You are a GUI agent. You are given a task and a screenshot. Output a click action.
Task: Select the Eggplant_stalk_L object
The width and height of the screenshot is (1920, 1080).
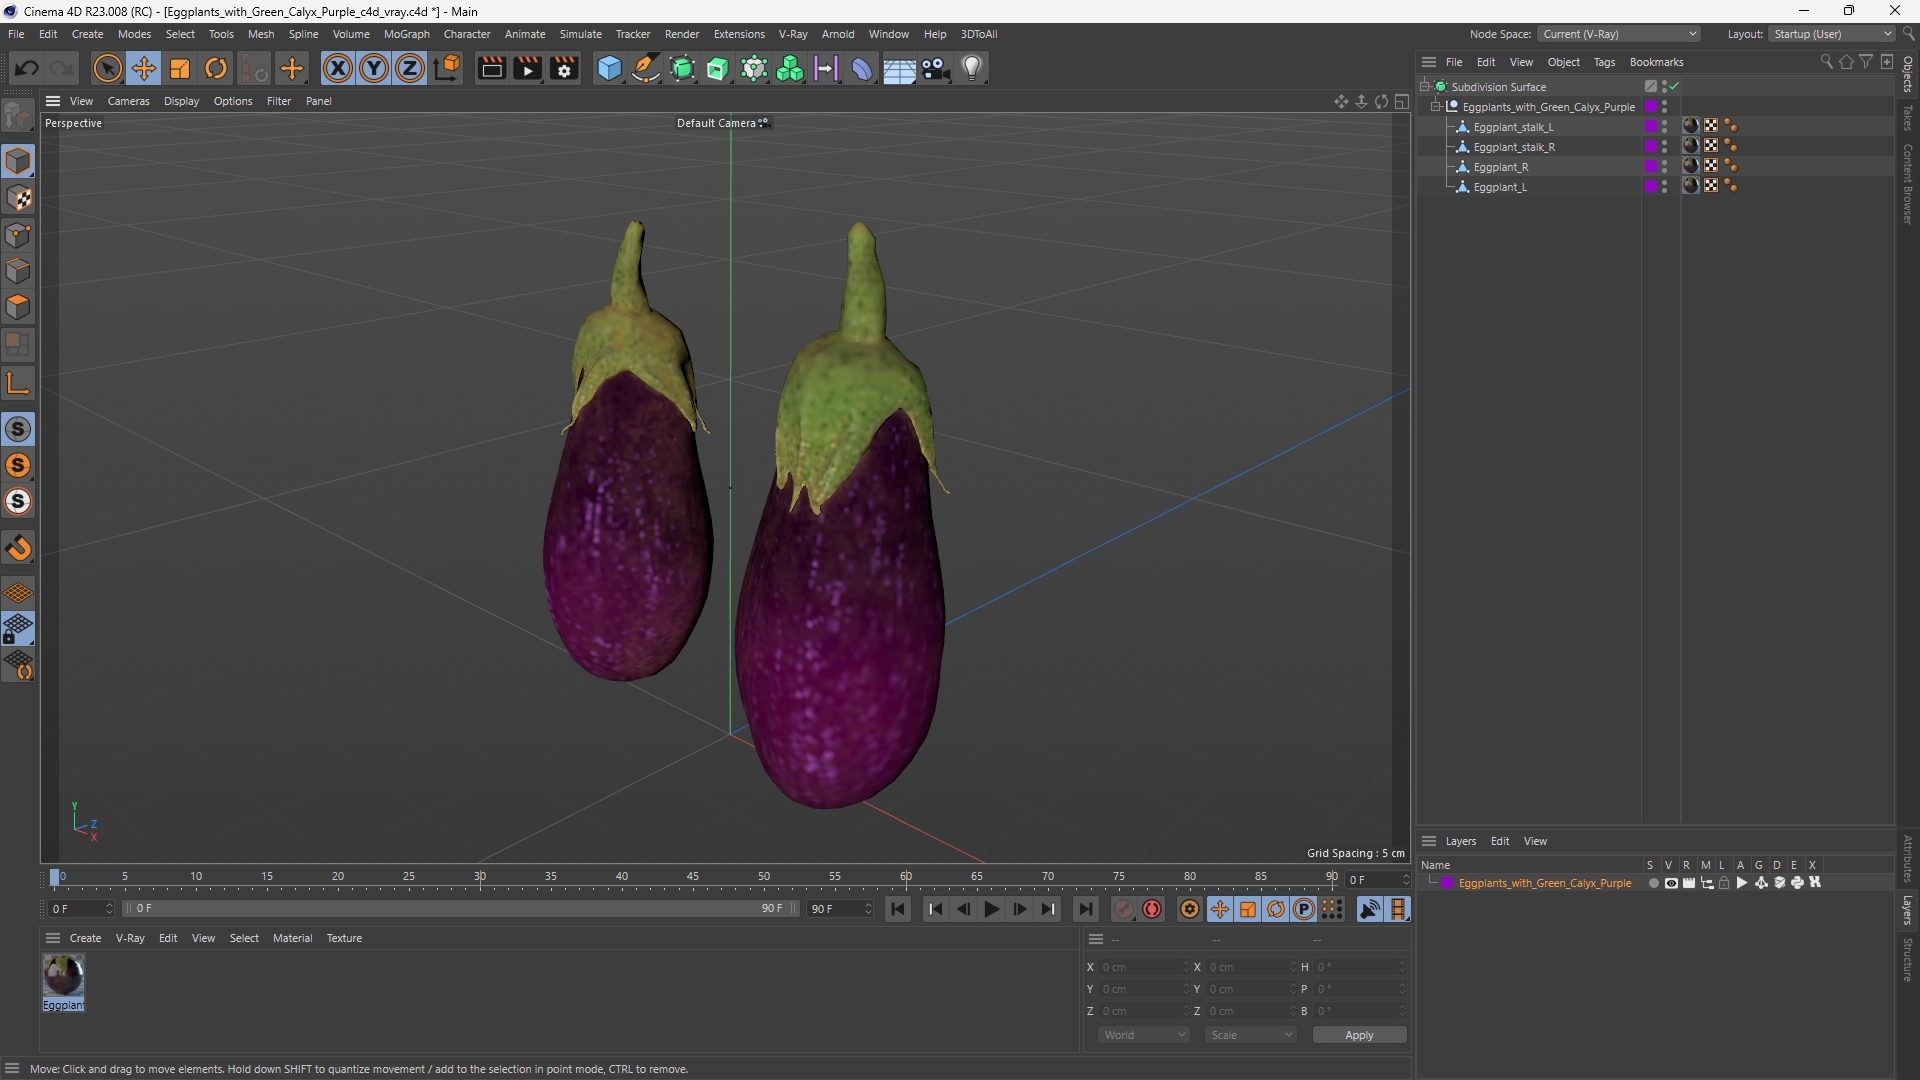1513,127
